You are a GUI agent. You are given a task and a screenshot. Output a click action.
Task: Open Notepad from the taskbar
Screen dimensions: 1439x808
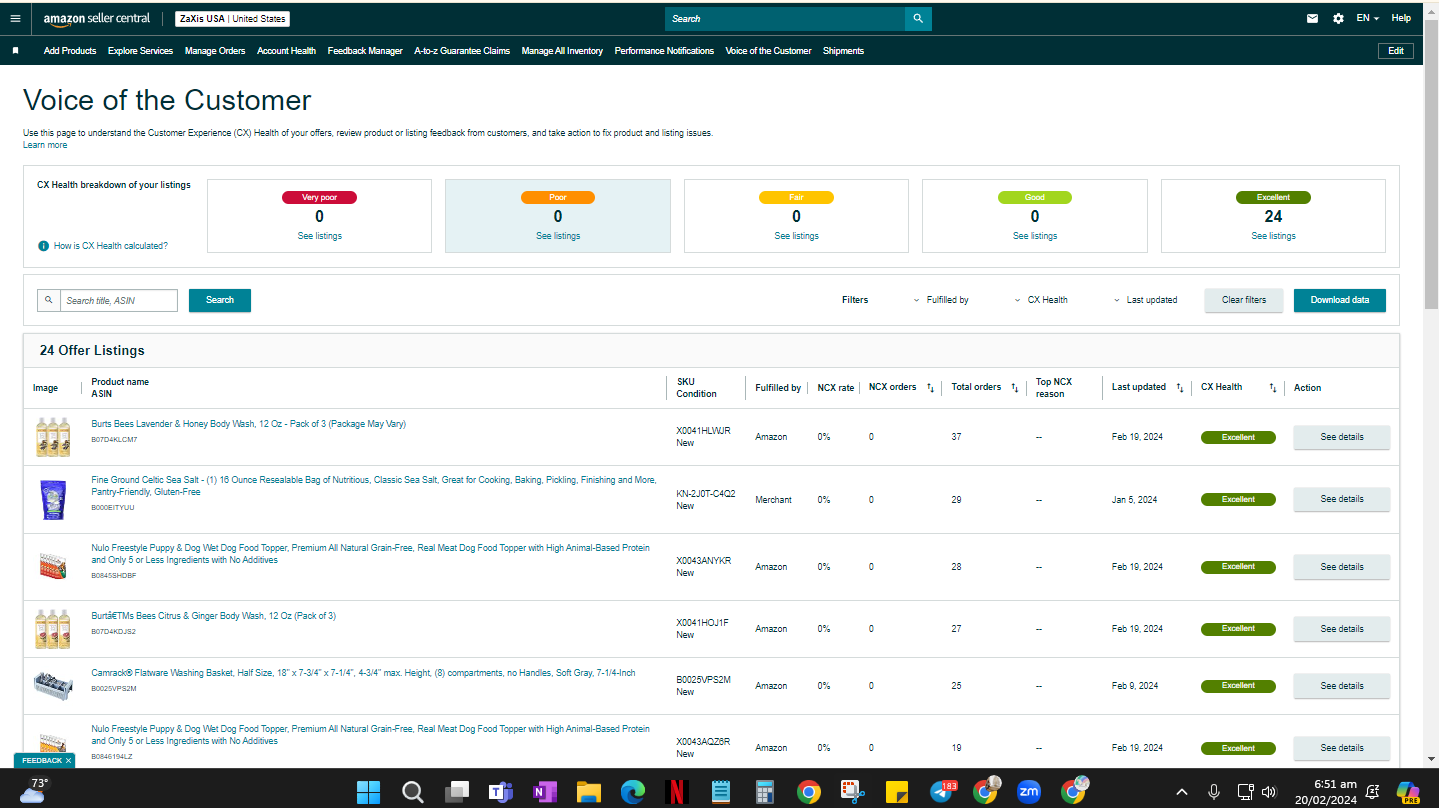tap(720, 792)
